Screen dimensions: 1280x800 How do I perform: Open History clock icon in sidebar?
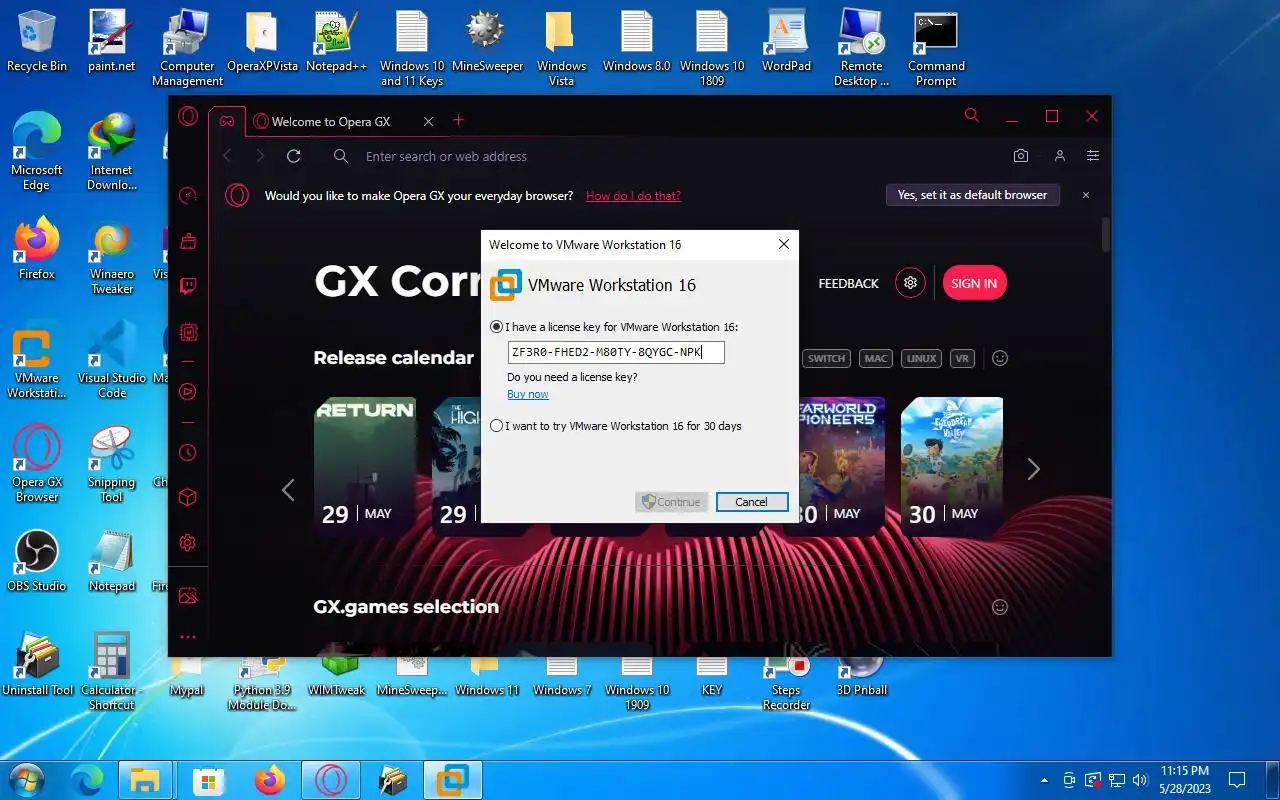coord(187,453)
